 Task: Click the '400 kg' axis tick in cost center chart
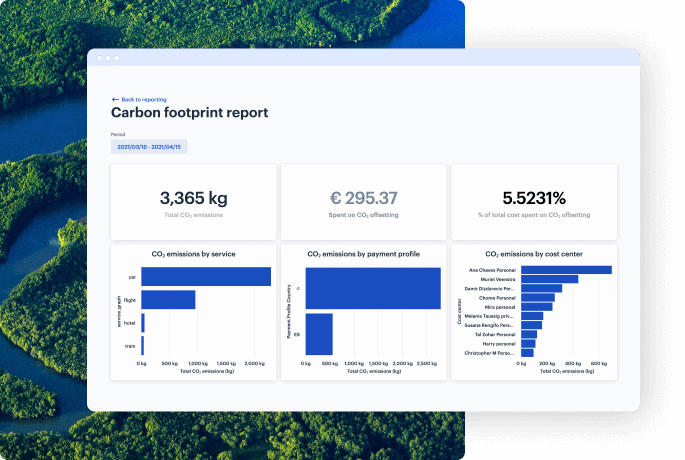click(573, 363)
